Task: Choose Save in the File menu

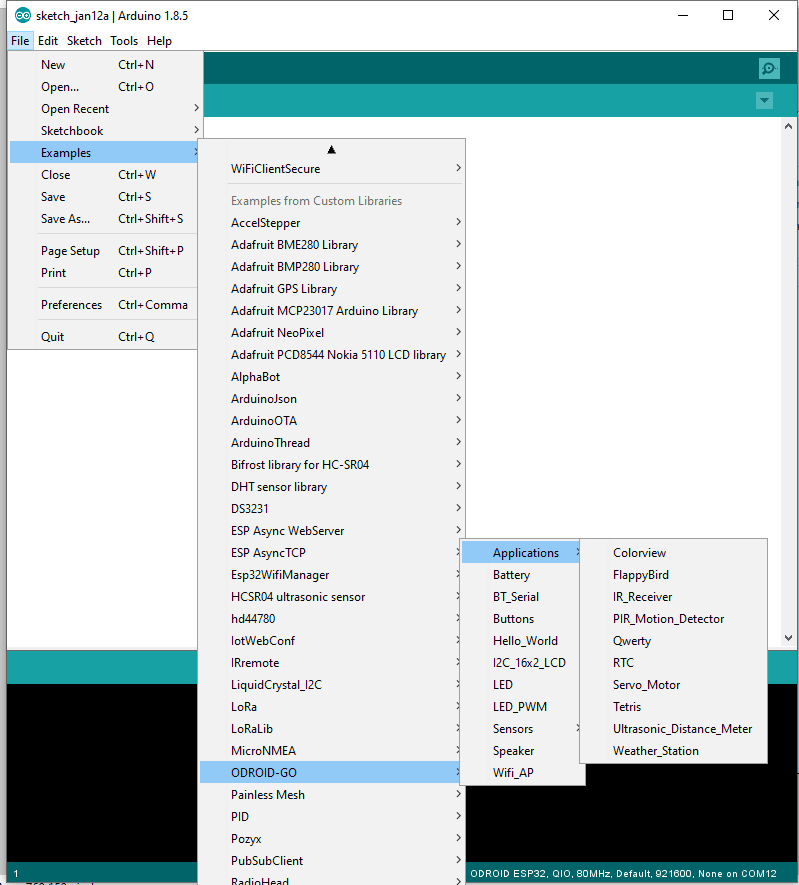Action: [104, 197]
